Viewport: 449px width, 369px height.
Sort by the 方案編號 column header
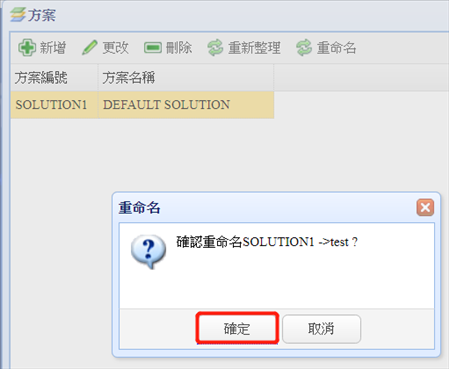click(54, 78)
